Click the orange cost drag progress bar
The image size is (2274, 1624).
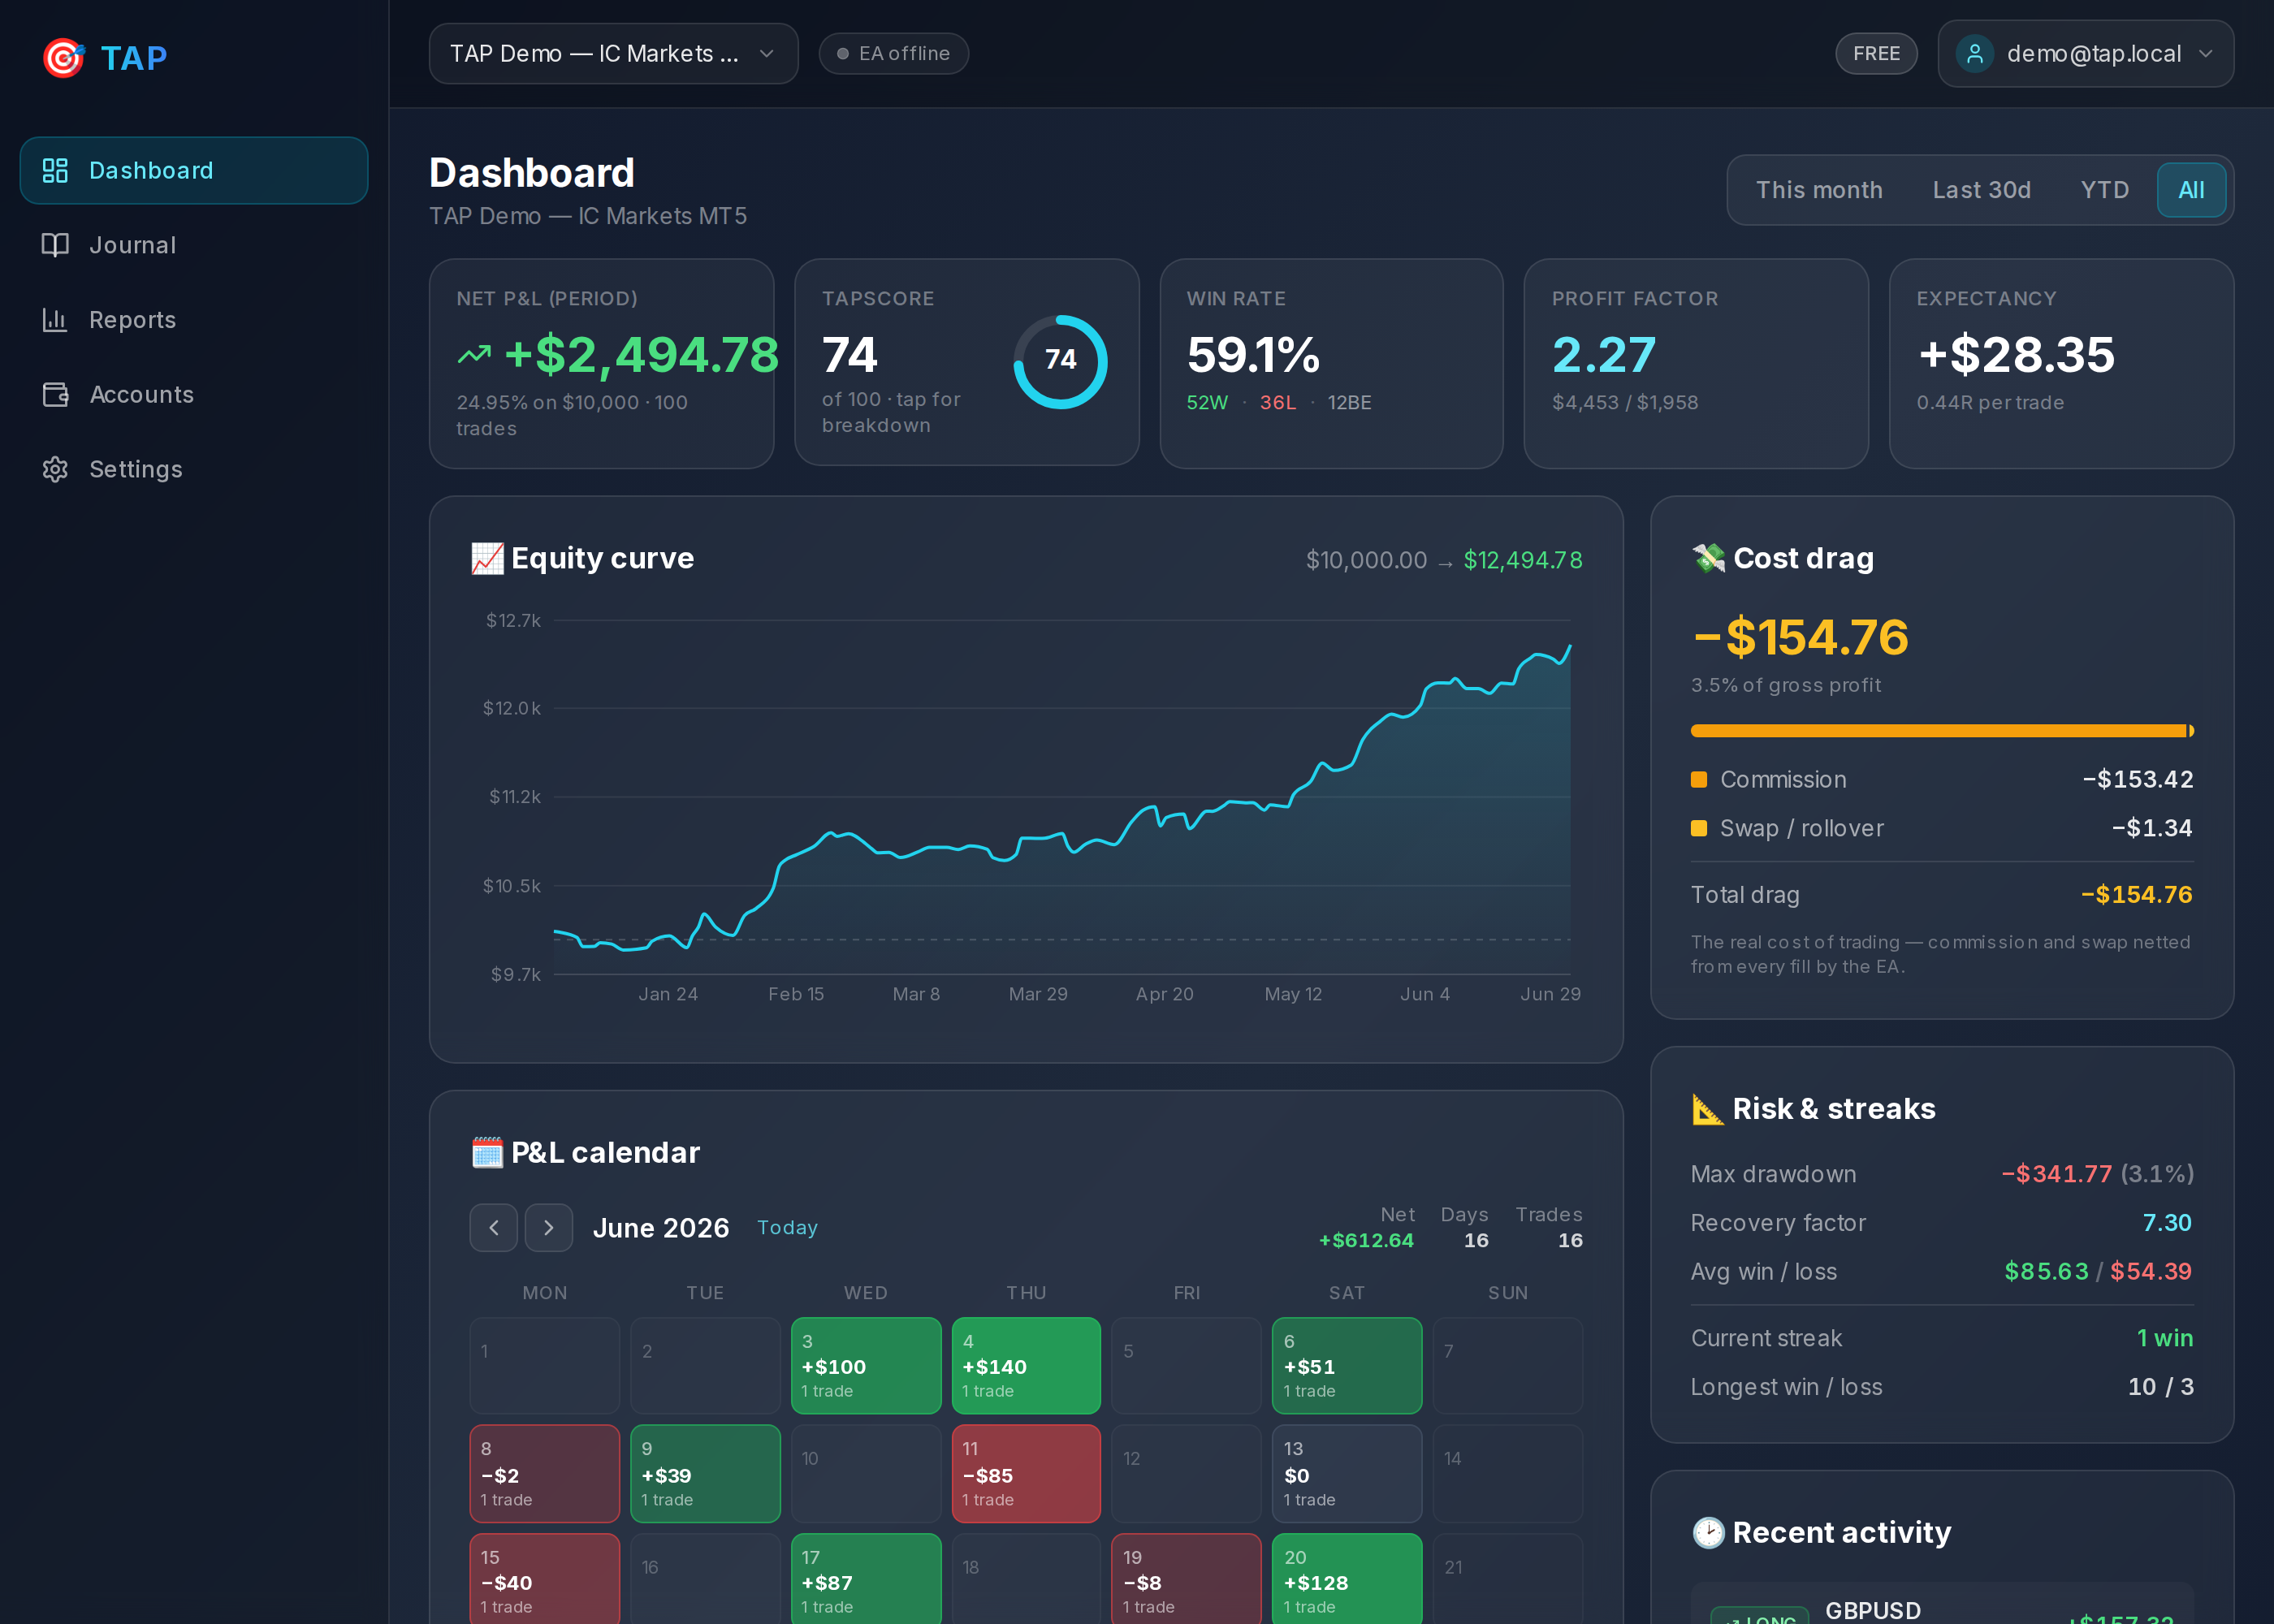point(1941,731)
